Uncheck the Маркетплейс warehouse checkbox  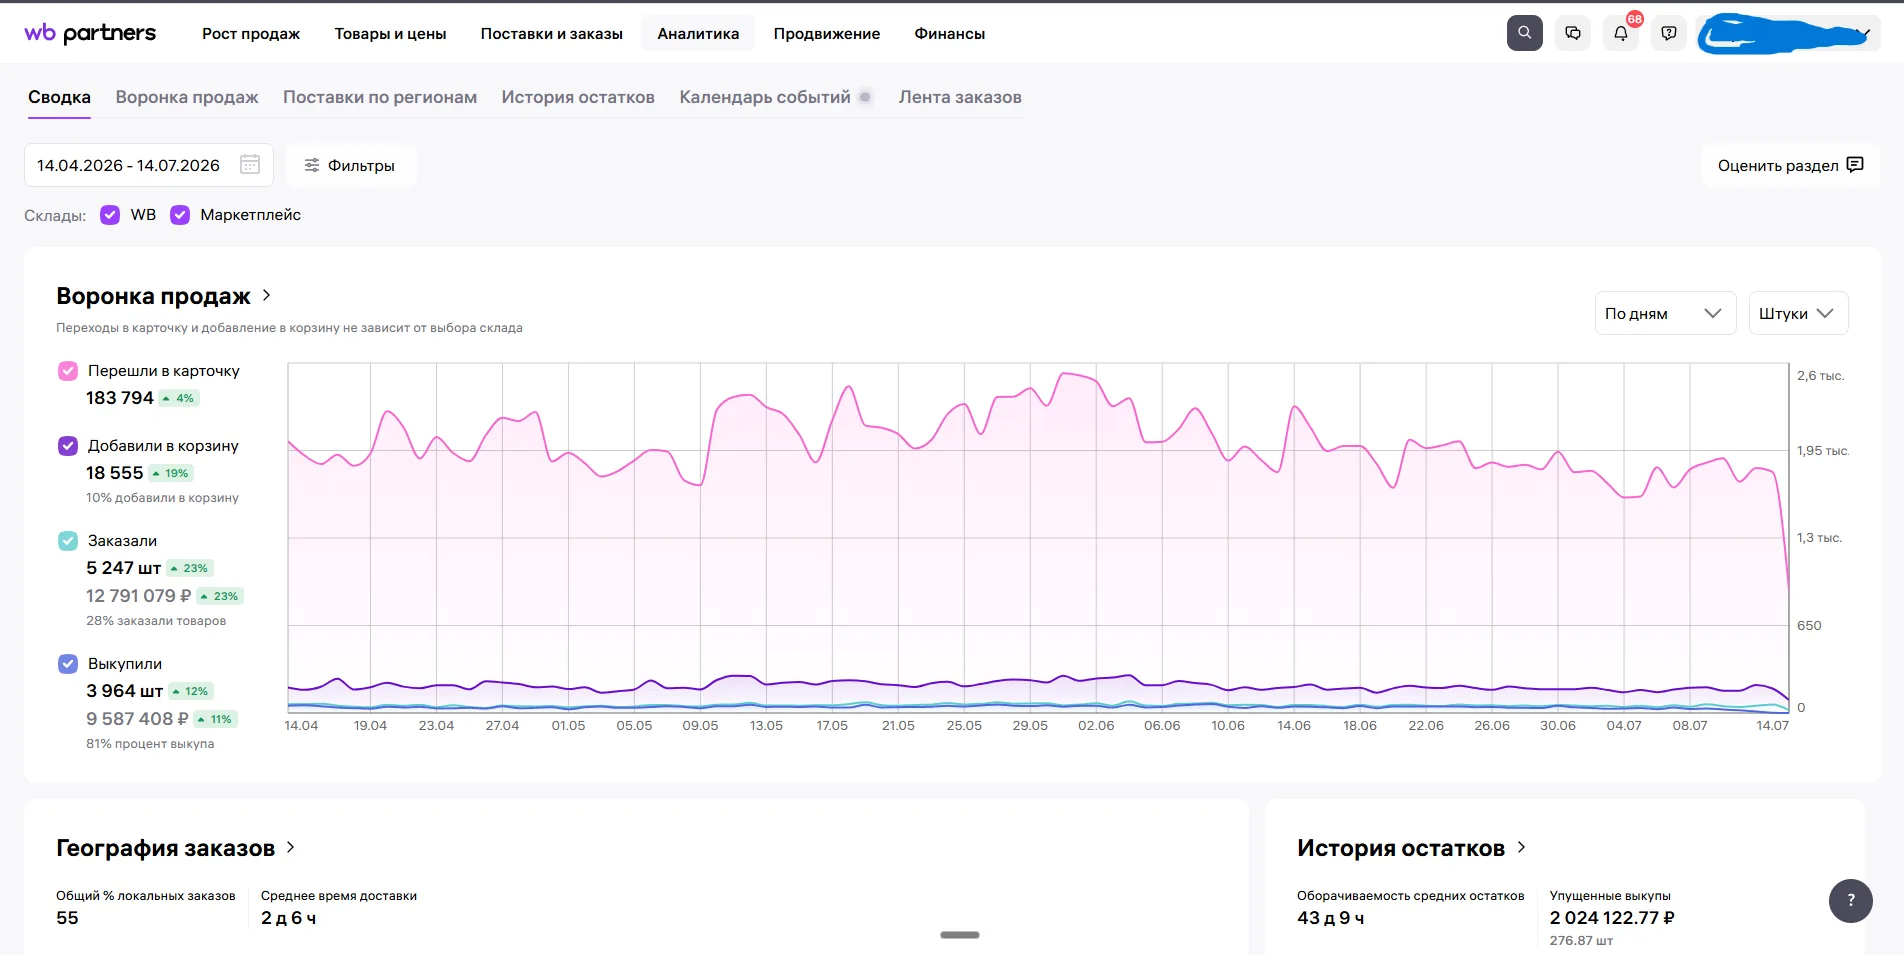(180, 215)
